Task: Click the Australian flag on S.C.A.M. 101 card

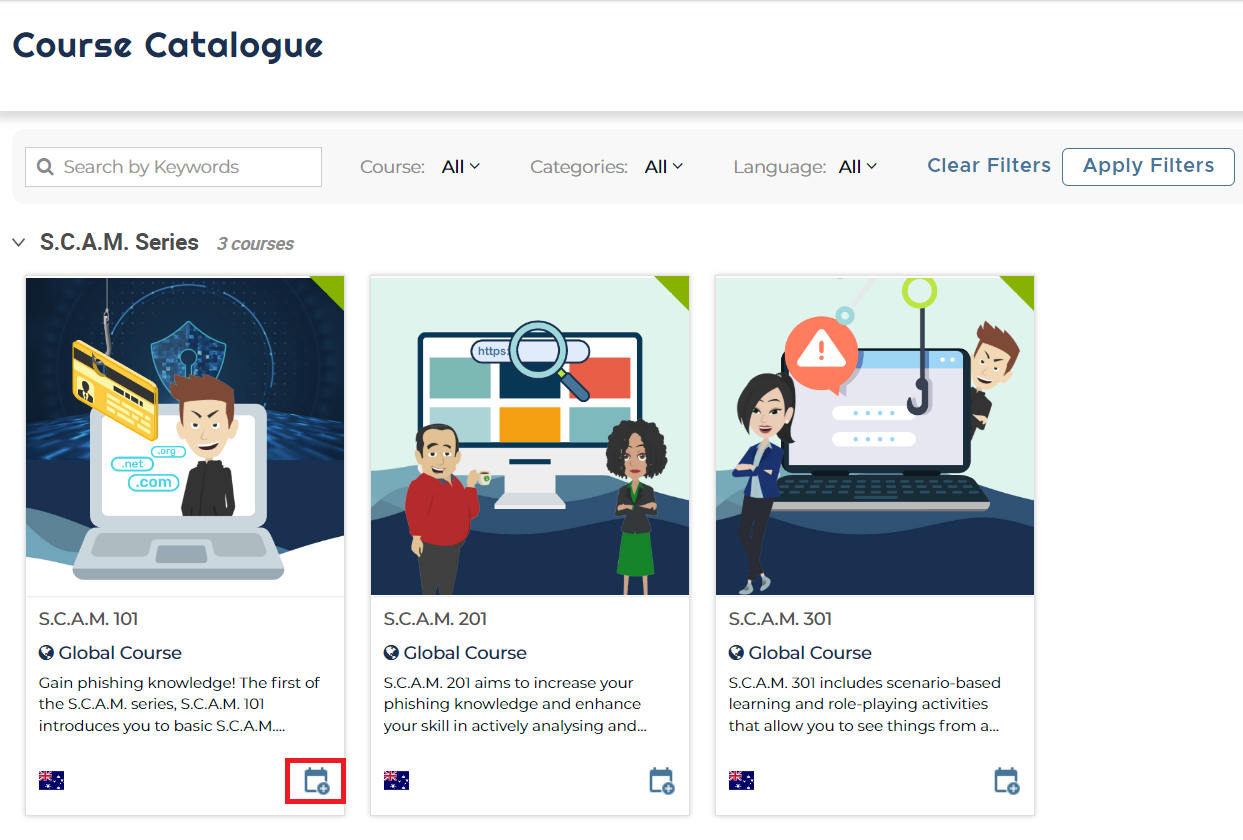Action: [x=51, y=780]
